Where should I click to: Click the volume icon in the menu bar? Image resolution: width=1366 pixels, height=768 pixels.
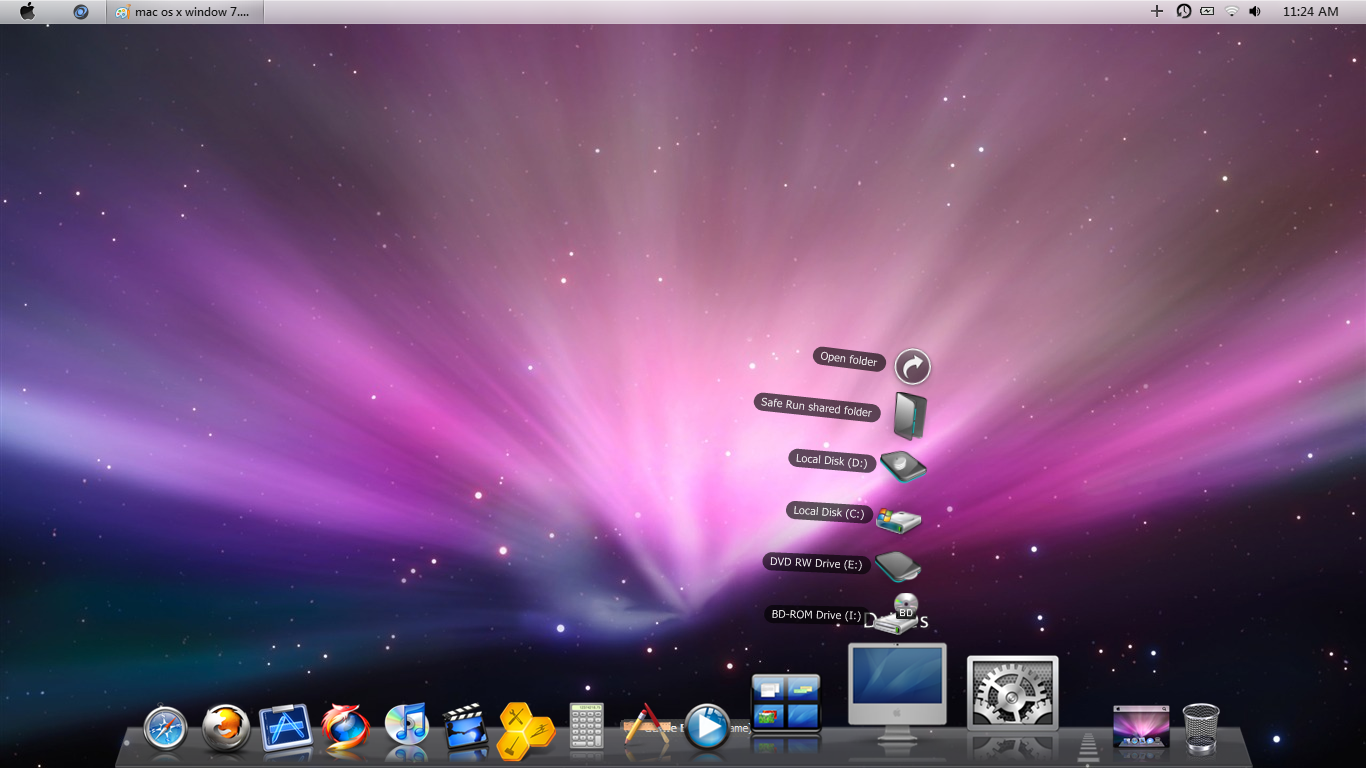pyautogui.click(x=1255, y=12)
